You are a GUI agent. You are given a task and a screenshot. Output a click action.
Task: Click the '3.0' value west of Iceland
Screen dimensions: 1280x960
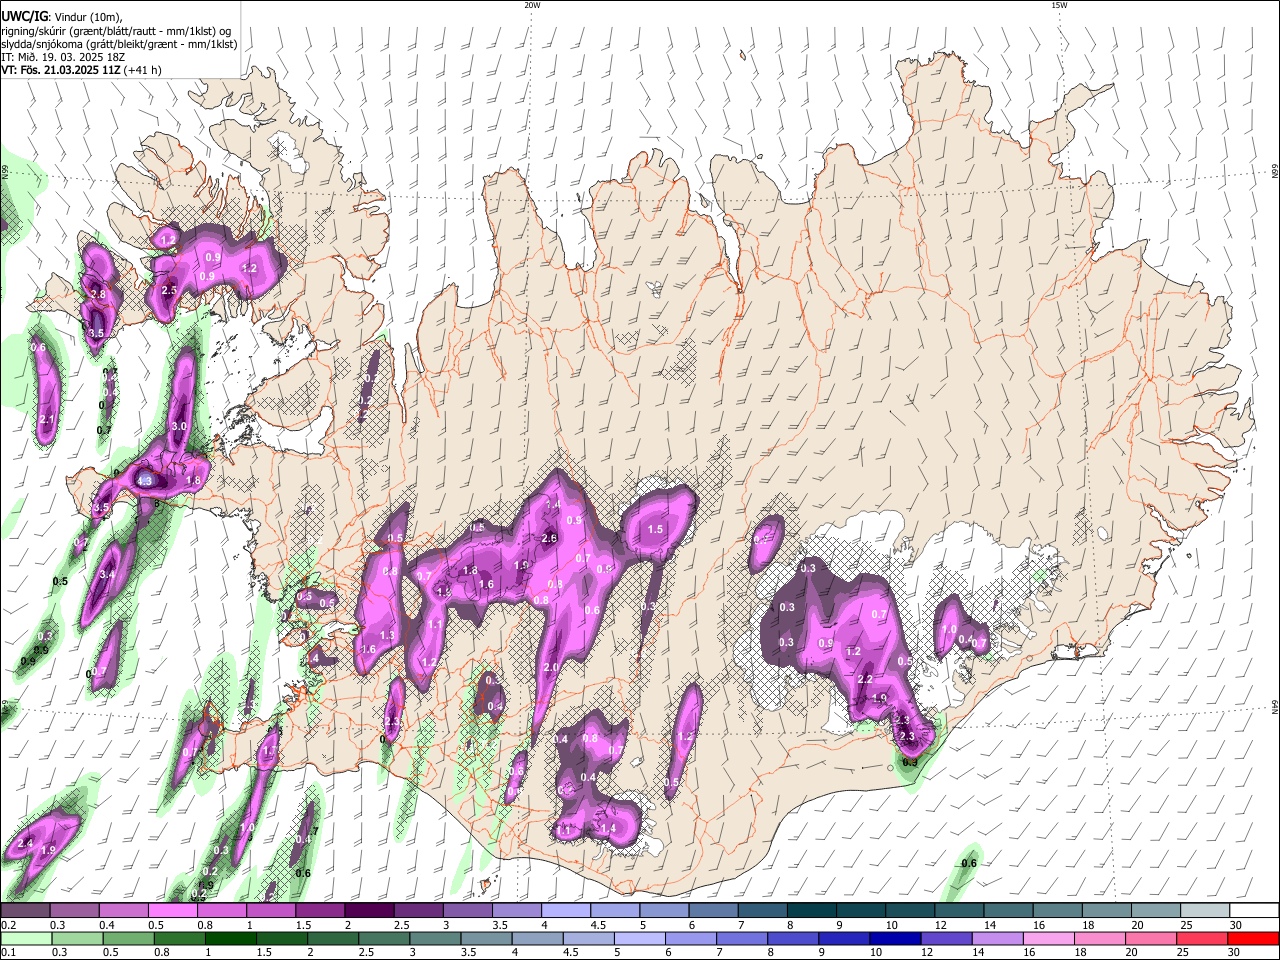[x=180, y=426]
